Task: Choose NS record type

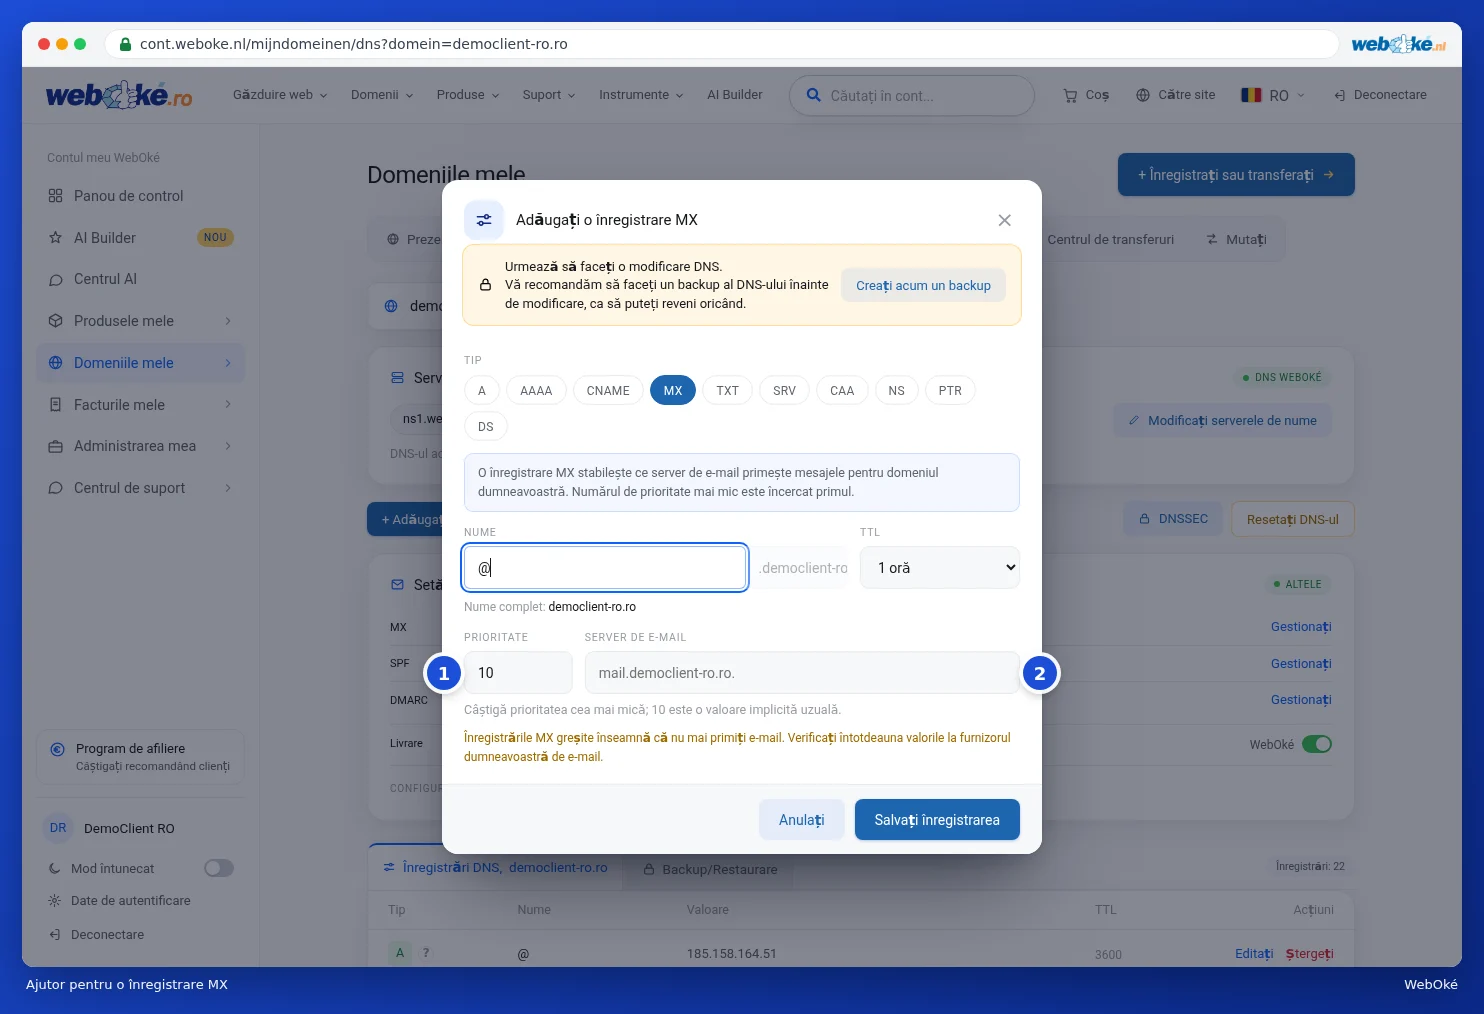Action: click(896, 391)
